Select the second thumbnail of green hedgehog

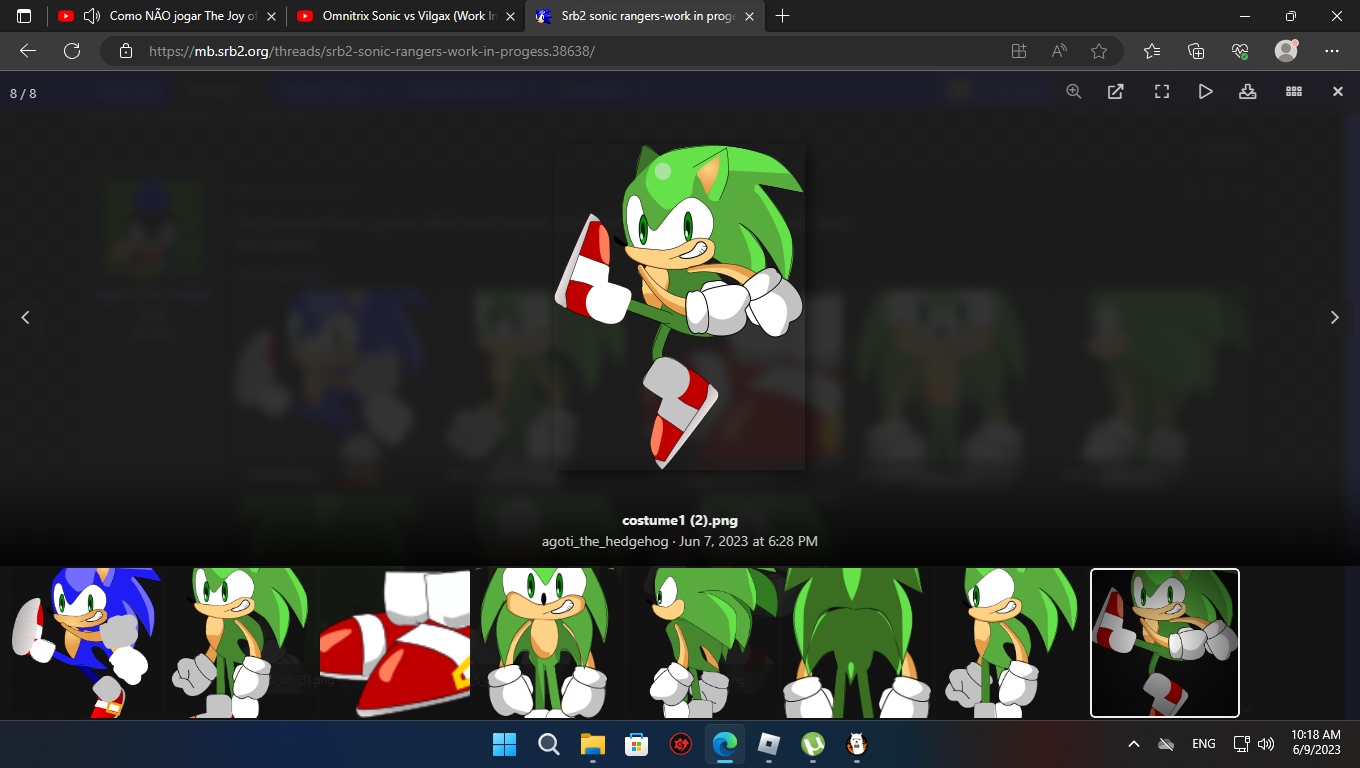241,643
